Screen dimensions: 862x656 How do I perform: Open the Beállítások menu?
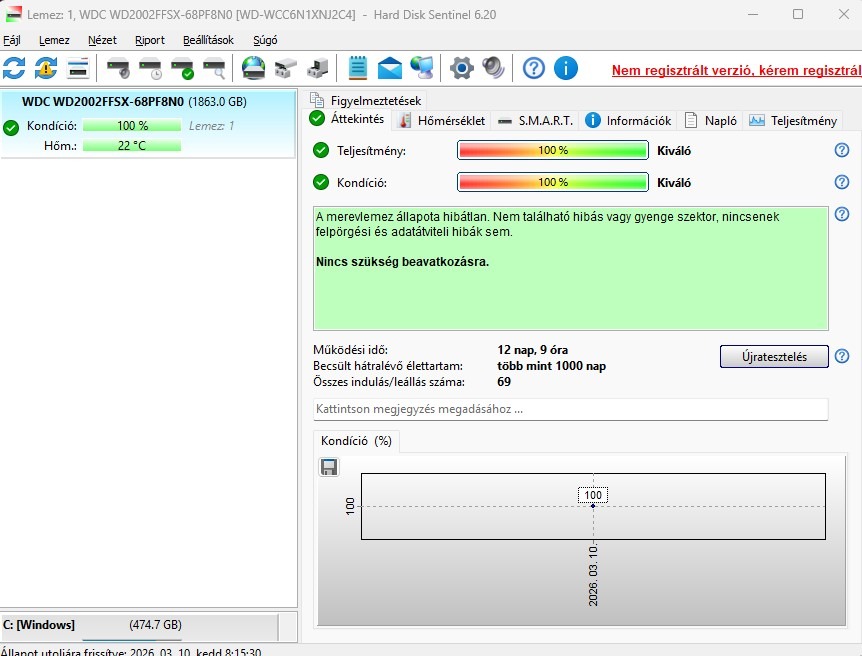click(x=208, y=40)
